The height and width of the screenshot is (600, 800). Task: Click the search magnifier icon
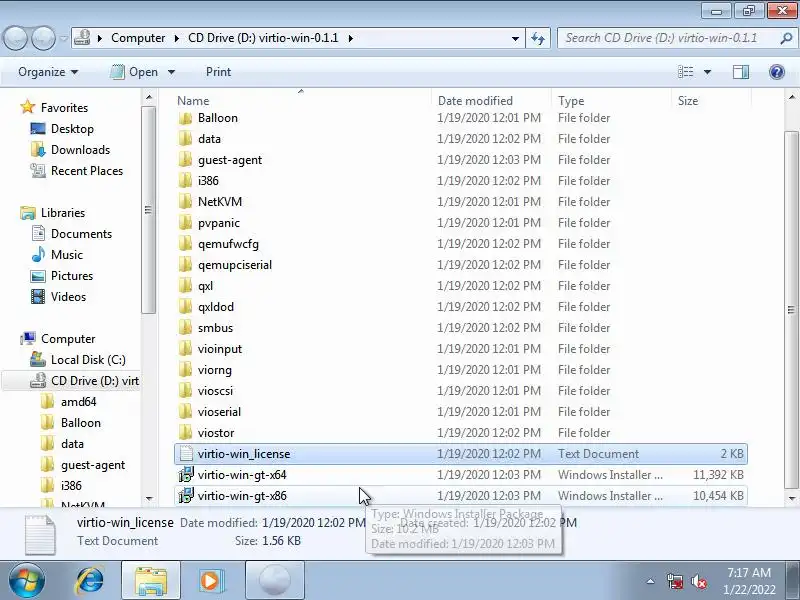[x=786, y=38]
